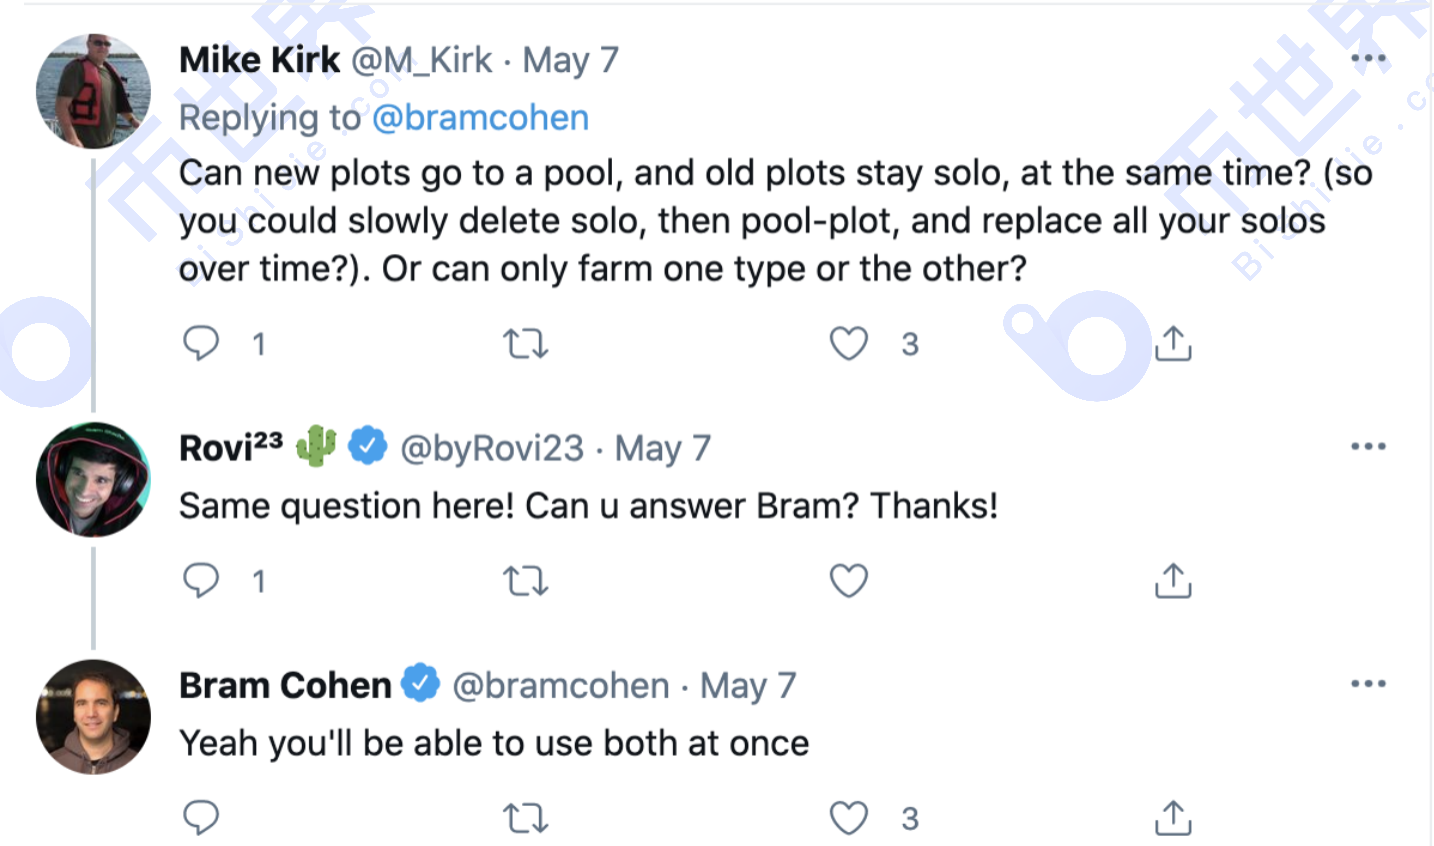View Bram Cohen's profile picture
This screenshot has width=1434, height=846.
pyautogui.click(x=93, y=716)
